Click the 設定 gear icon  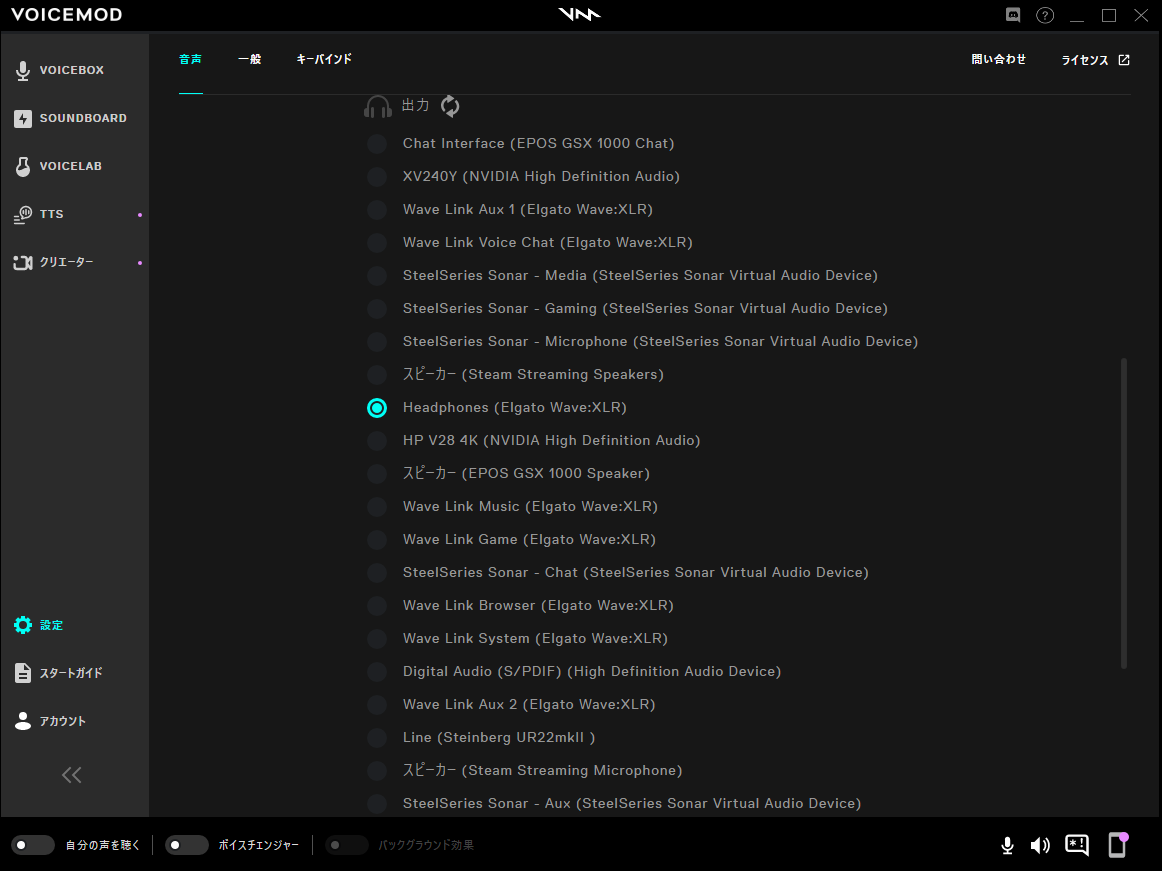point(23,625)
